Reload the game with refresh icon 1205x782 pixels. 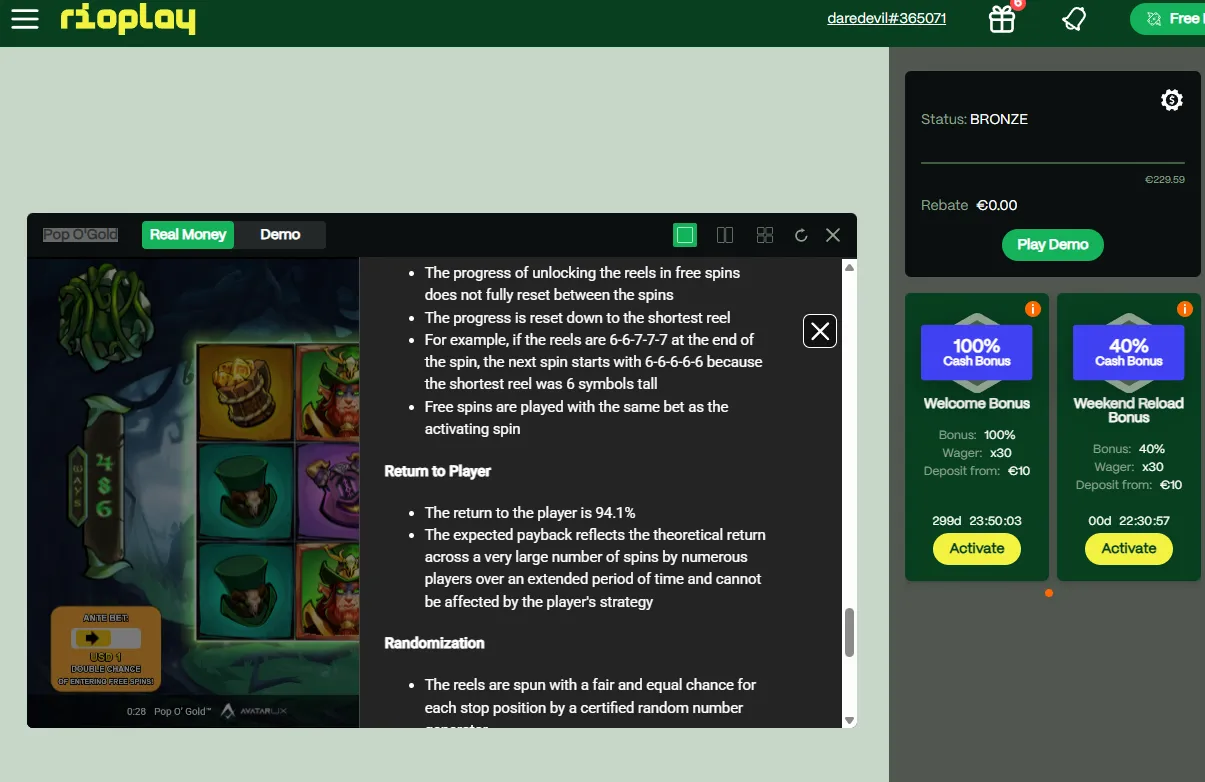[801, 235]
